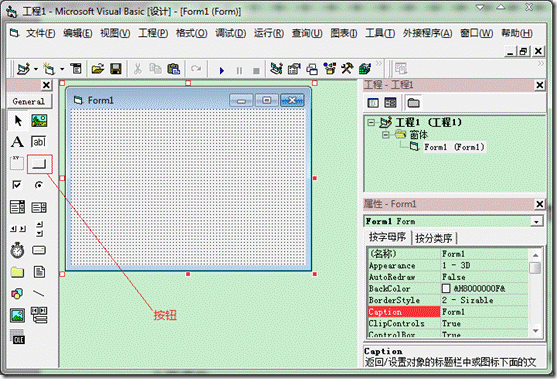Image resolution: width=557 pixels, height=379 pixels.
Task: Collapse the 窗体 folder tree node
Action: pyautogui.click(x=385, y=135)
